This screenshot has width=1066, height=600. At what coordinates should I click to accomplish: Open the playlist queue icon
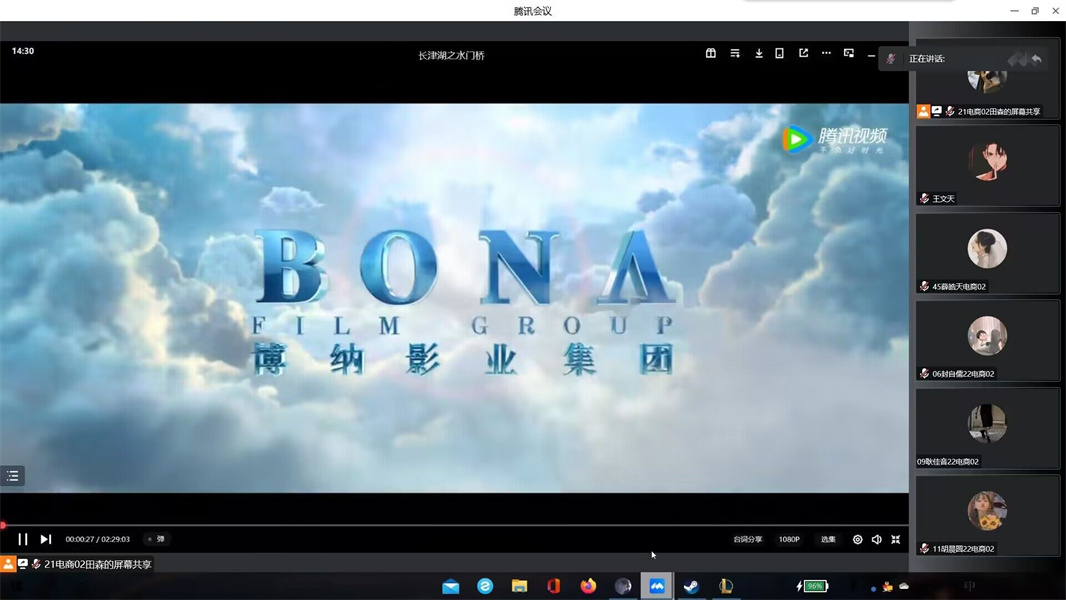pyautogui.click(x=735, y=53)
